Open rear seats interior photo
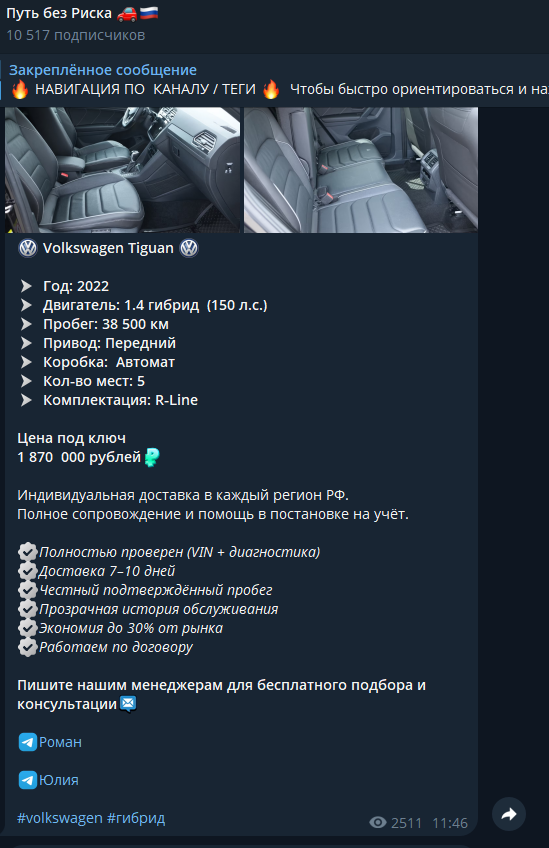The height and width of the screenshot is (848, 549). click(x=361, y=170)
